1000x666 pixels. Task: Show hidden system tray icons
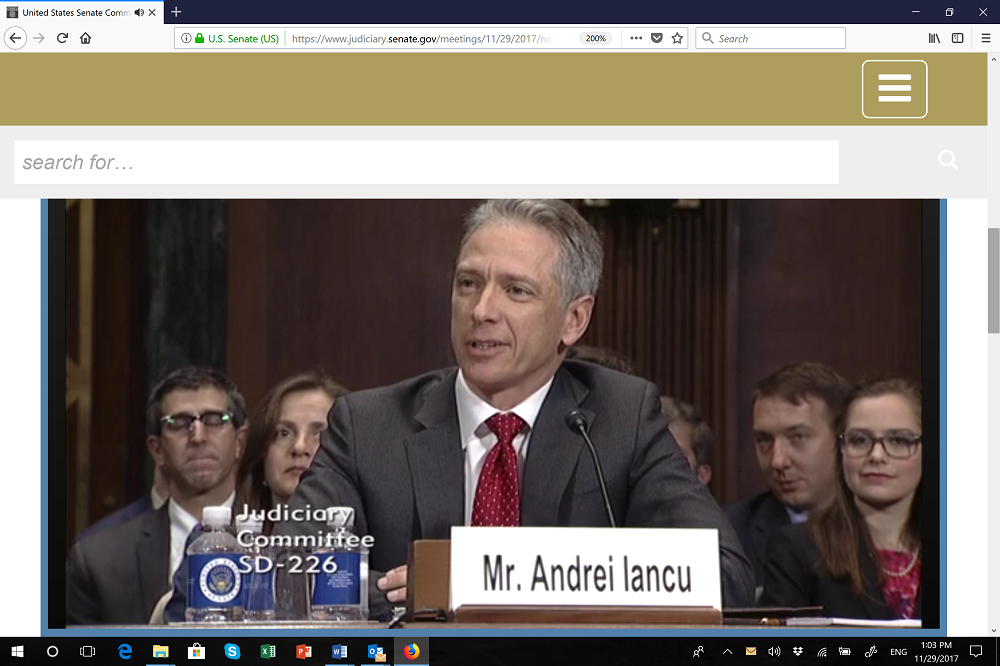coord(727,651)
